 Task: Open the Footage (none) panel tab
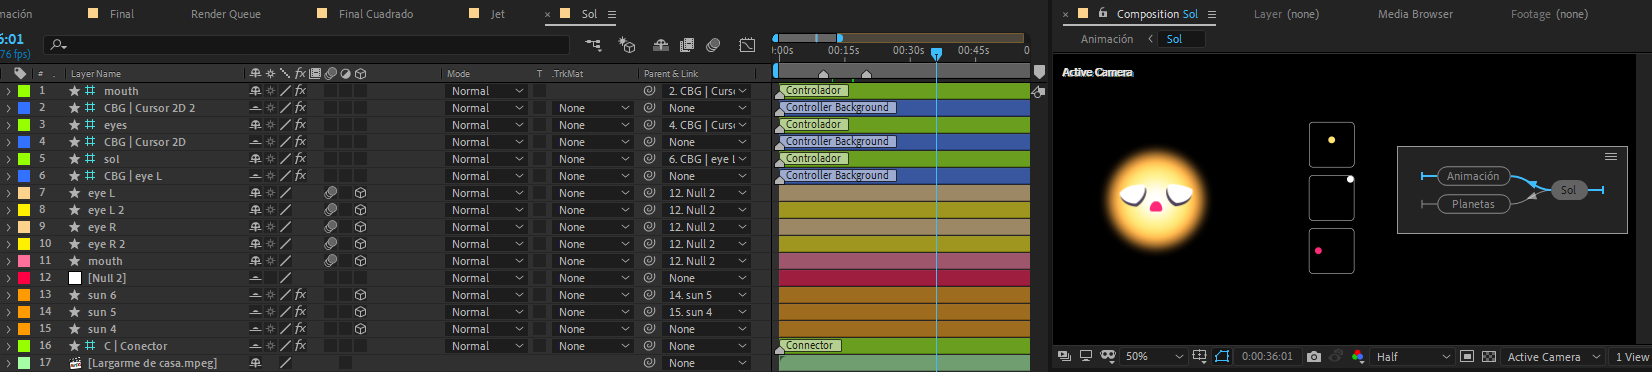click(x=1549, y=14)
